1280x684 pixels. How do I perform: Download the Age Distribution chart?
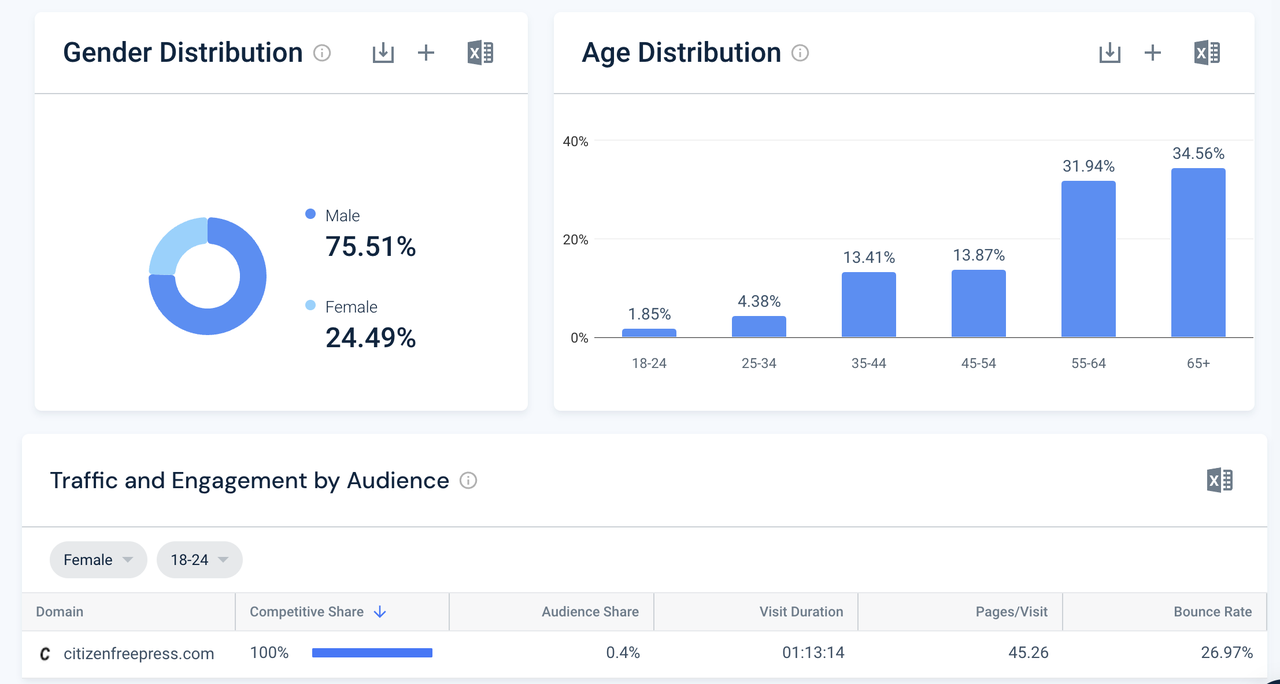point(1110,53)
